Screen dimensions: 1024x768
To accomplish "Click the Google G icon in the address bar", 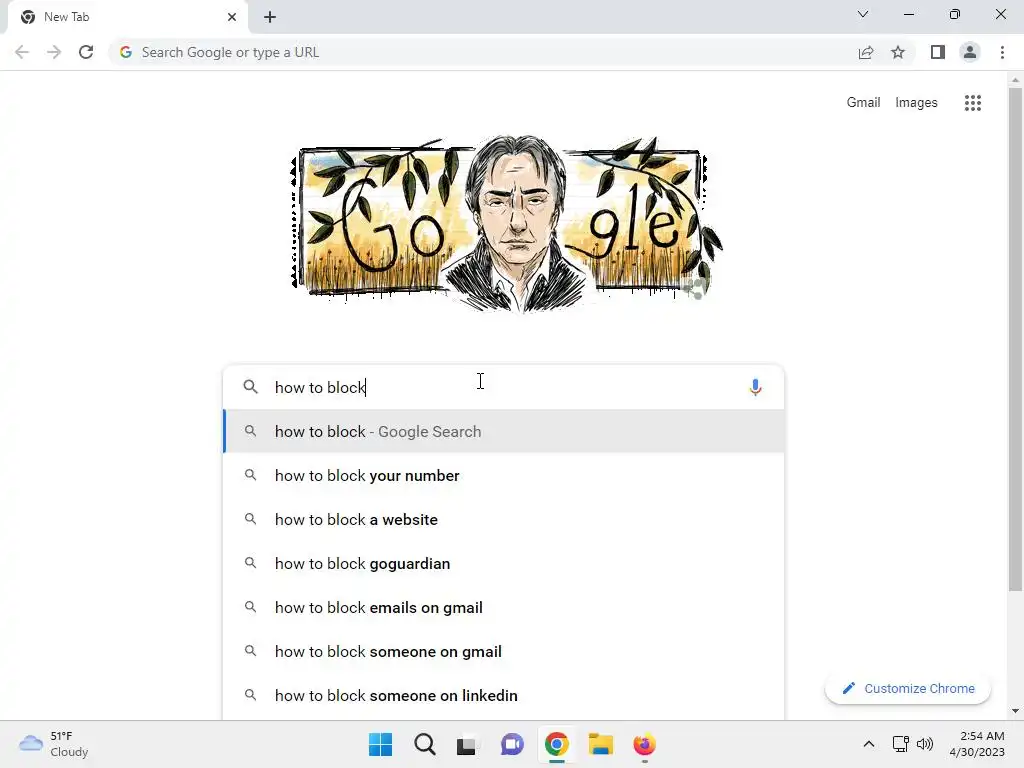I will (x=126, y=52).
